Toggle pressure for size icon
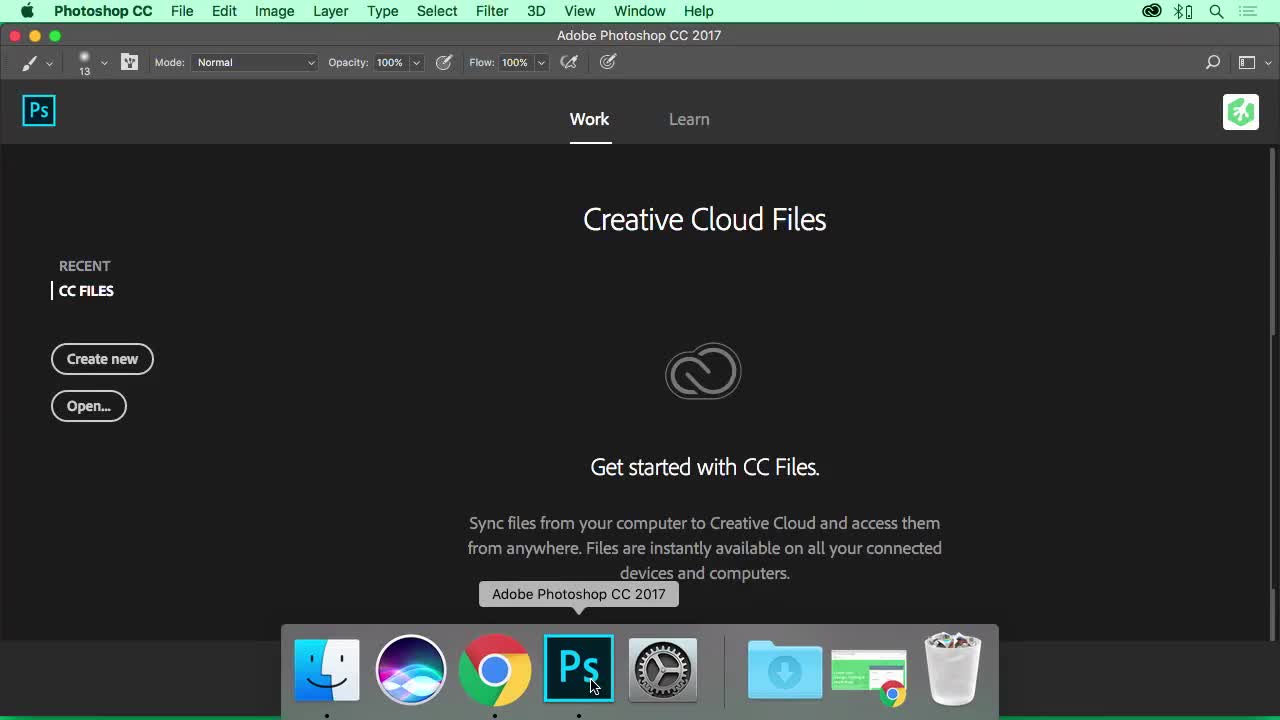1280x720 pixels. (608, 62)
